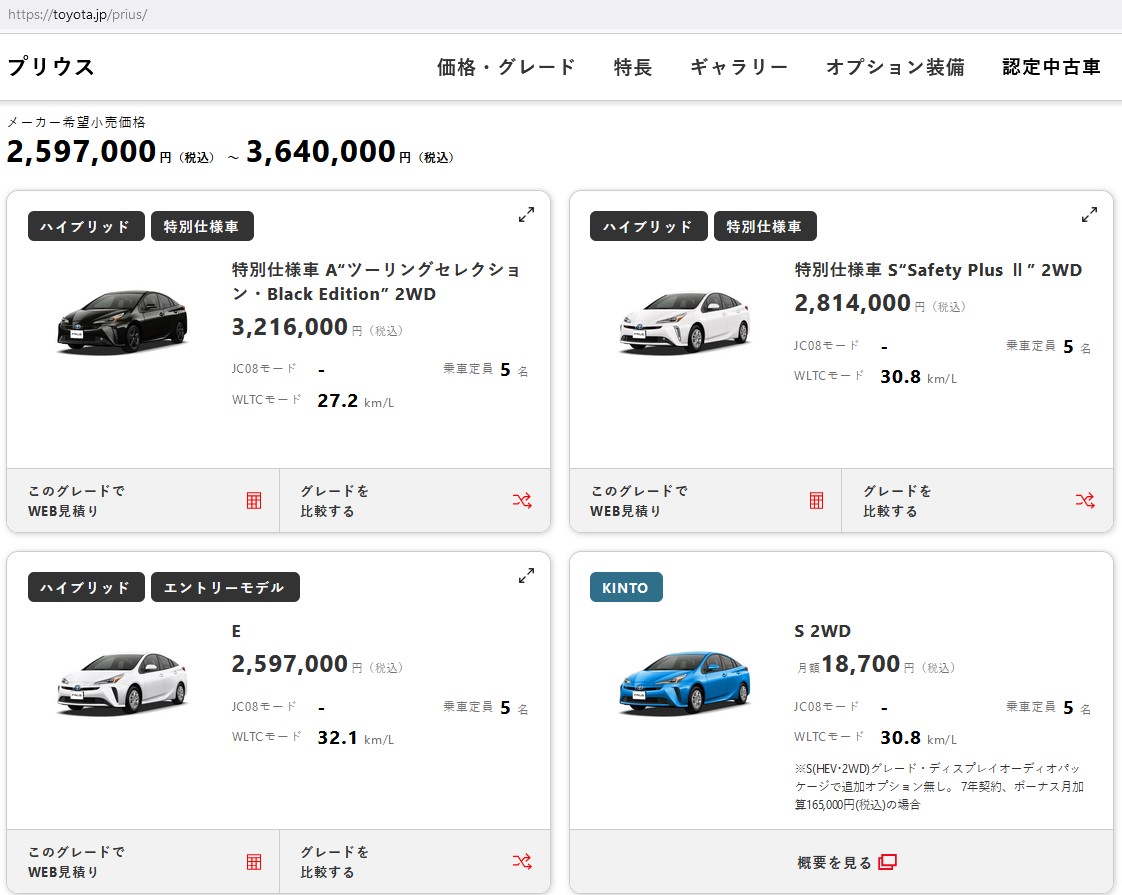Click calculator icon for Black Edition WEB見積り

(x=254, y=501)
